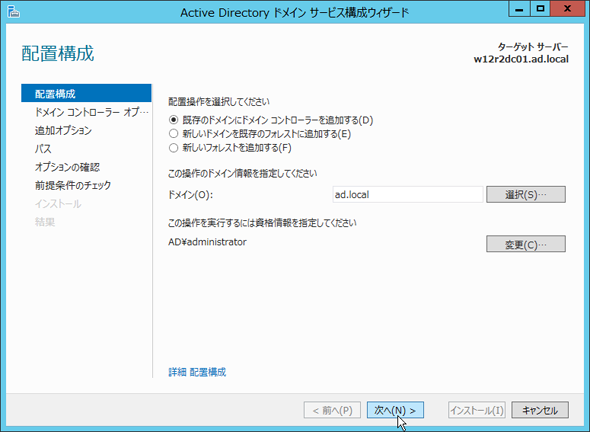The height and width of the screenshot is (432, 590).
Task: Click the この操作のドメイン情報を指定してください label
Action: [x=243, y=173]
